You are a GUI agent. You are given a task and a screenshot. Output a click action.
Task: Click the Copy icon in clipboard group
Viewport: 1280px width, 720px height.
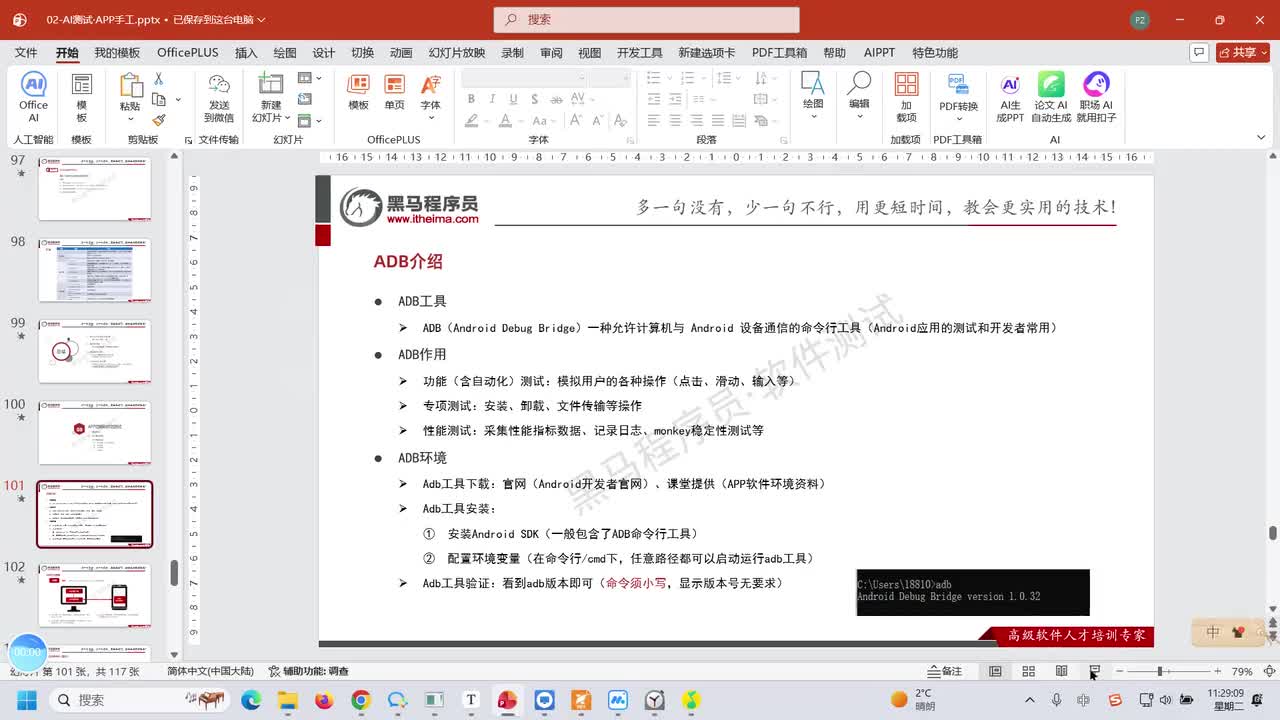tap(158, 99)
